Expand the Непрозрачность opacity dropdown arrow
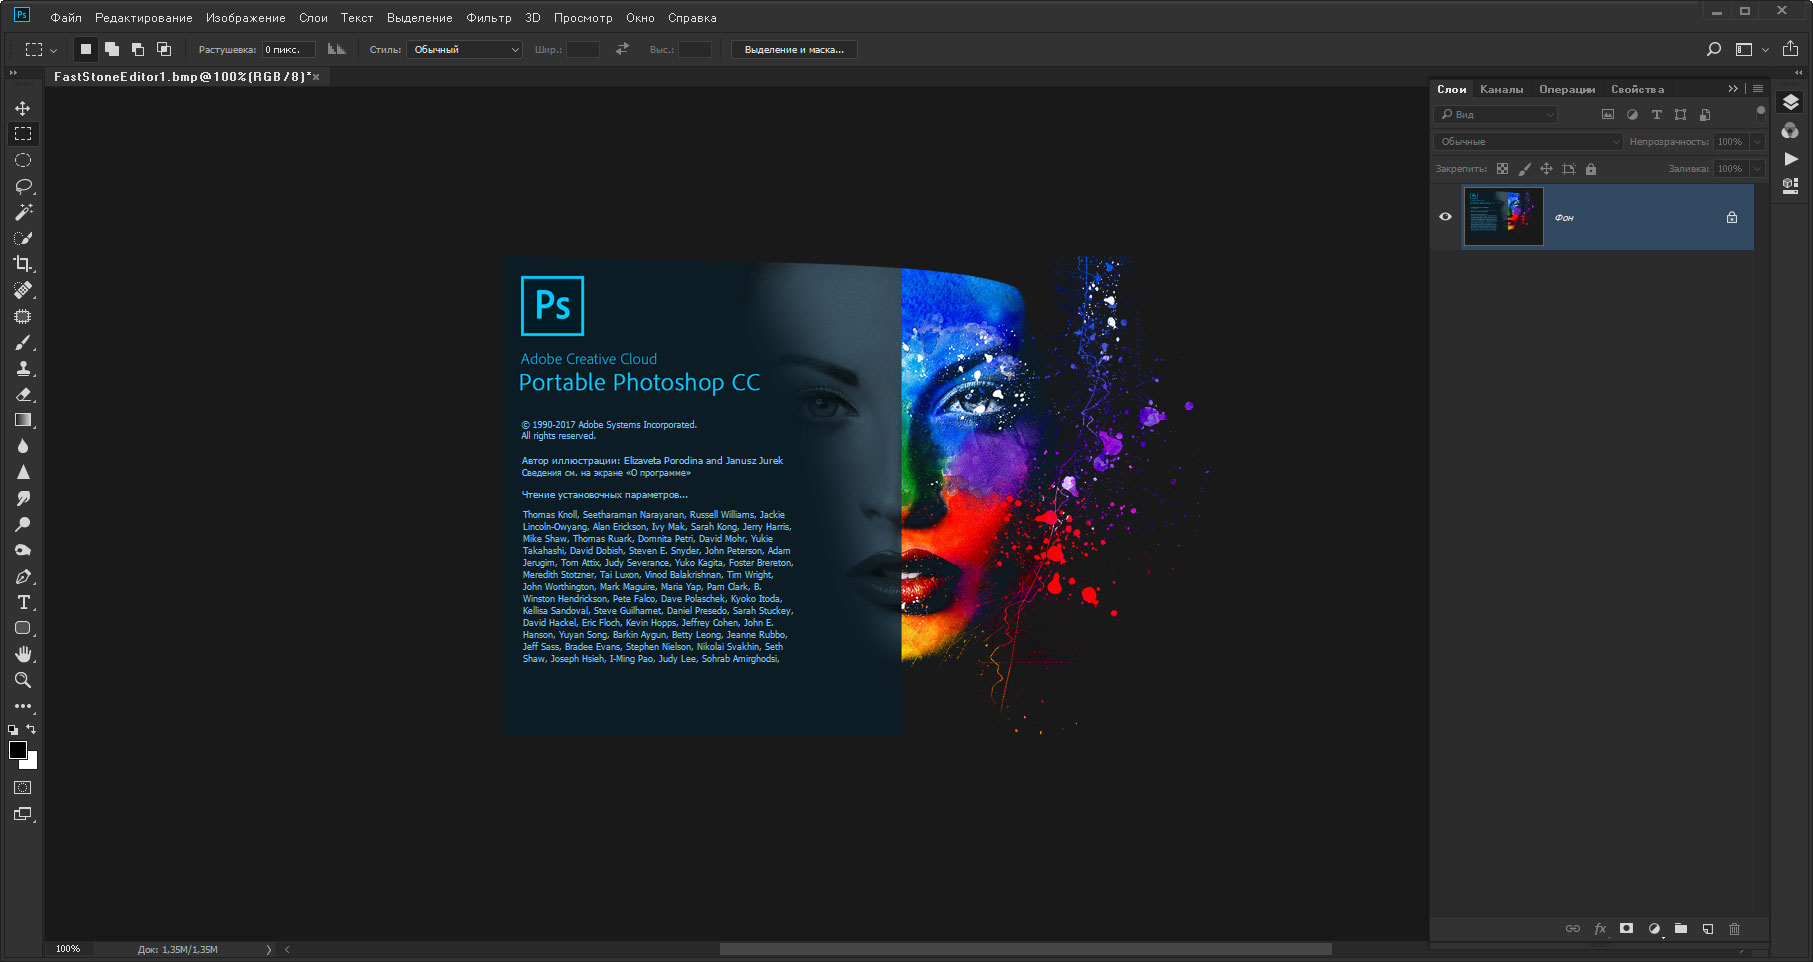The height and width of the screenshot is (962, 1813). (1757, 142)
